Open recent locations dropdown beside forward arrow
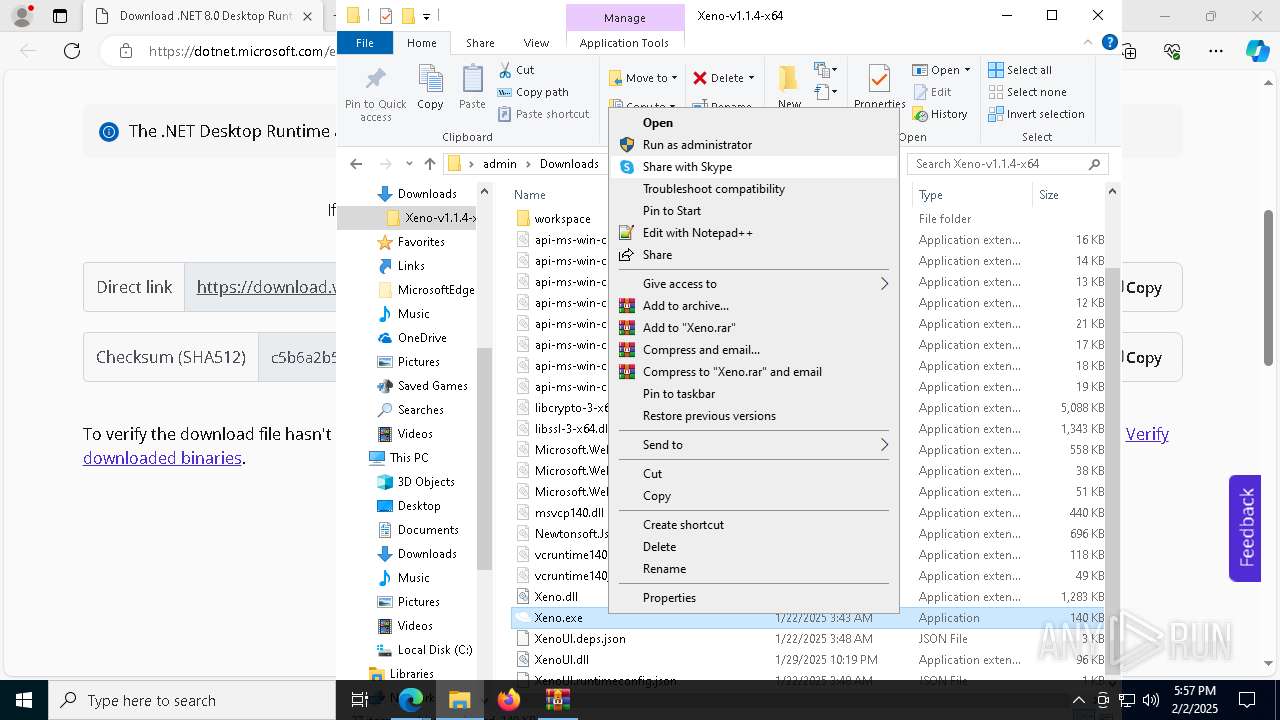The height and width of the screenshot is (720, 1280). (x=409, y=164)
